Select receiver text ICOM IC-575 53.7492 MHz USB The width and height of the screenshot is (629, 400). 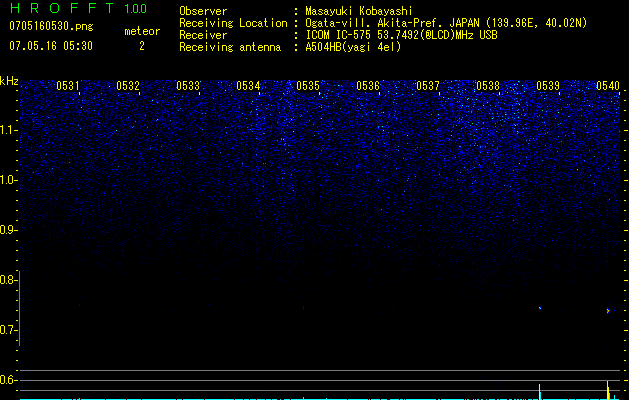click(401, 35)
